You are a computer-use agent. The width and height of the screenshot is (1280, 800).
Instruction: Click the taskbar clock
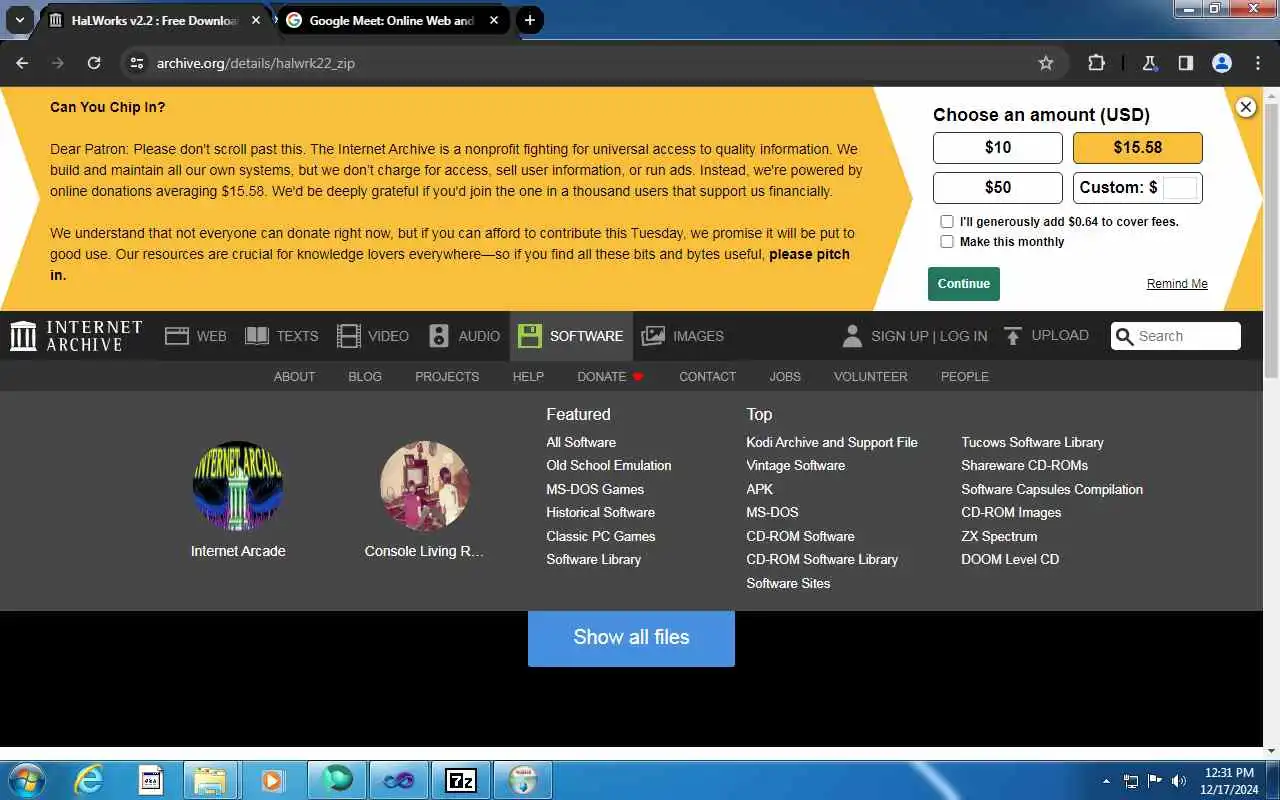click(x=1229, y=781)
